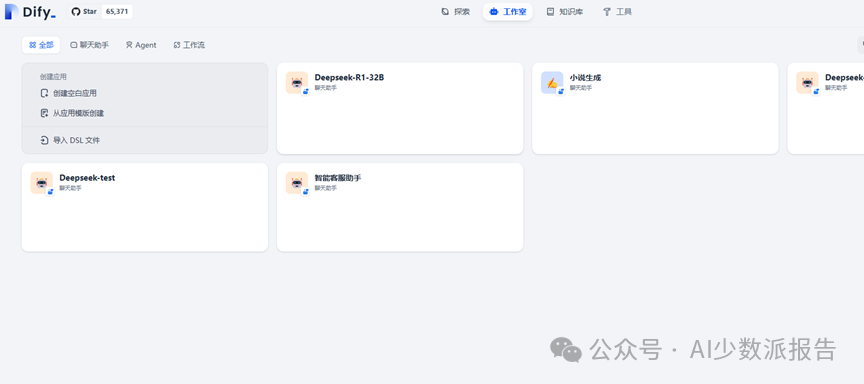The image size is (864, 384).
Task: Click the 智能客服助手 title text
Action: click(338, 178)
